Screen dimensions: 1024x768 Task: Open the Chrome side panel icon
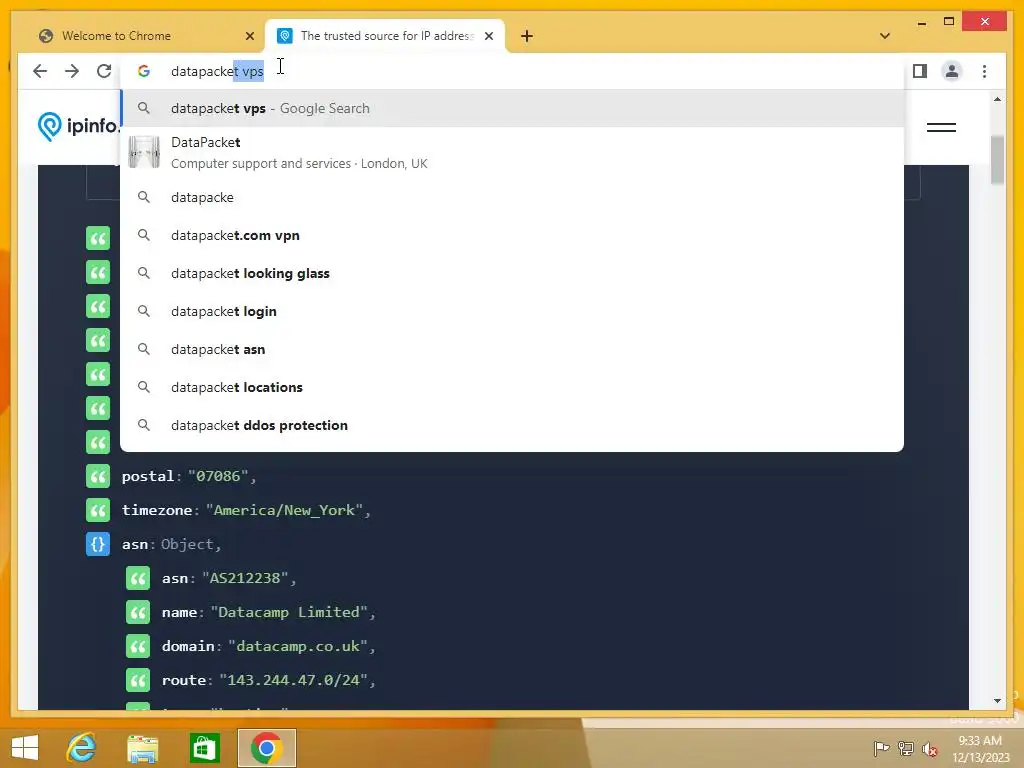[920, 71]
